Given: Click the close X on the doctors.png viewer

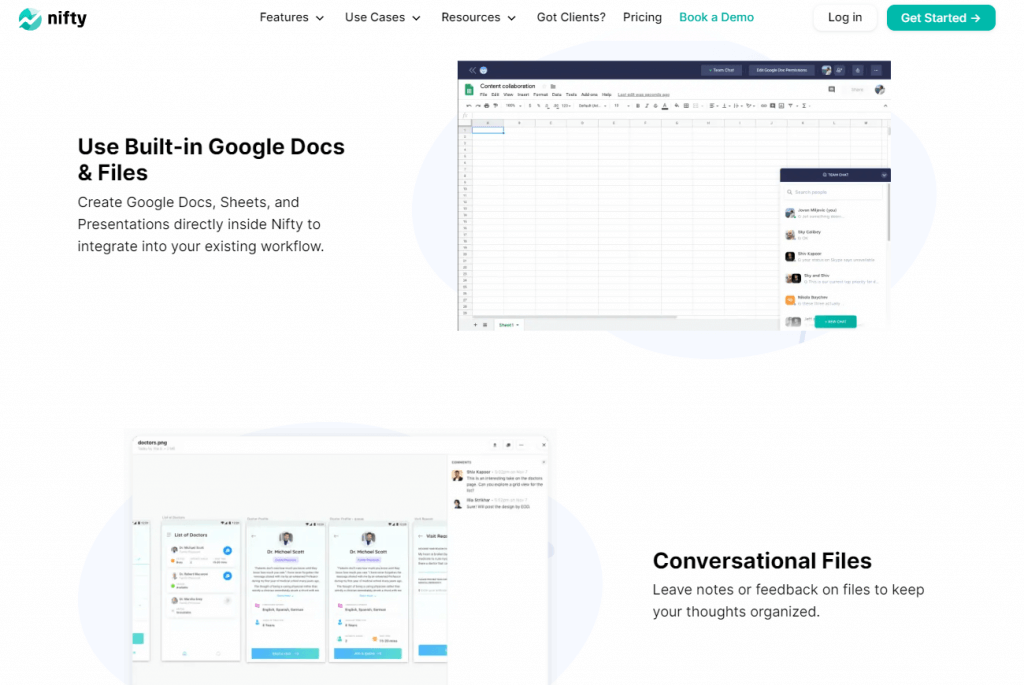Looking at the screenshot, I should [543, 445].
